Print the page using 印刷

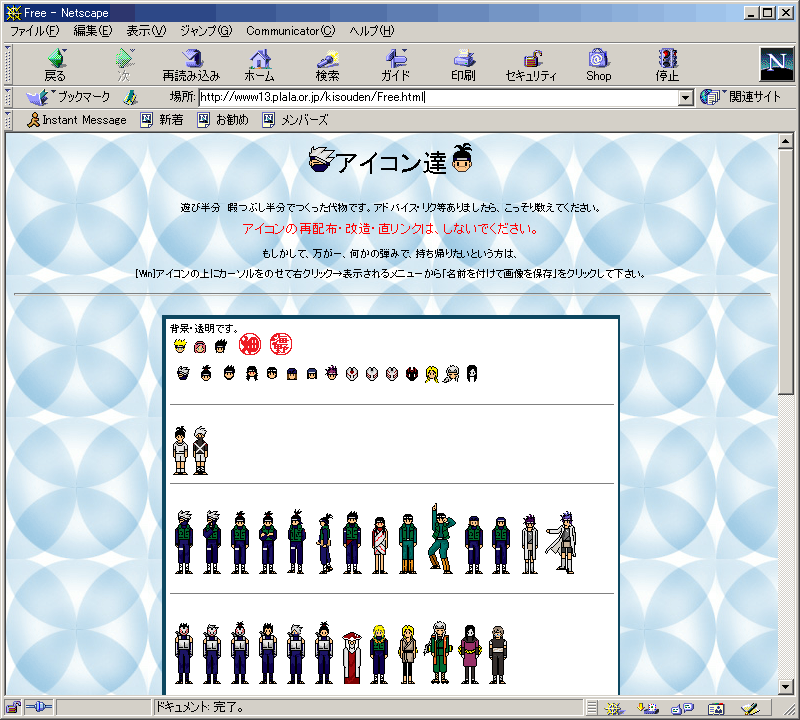[x=463, y=65]
